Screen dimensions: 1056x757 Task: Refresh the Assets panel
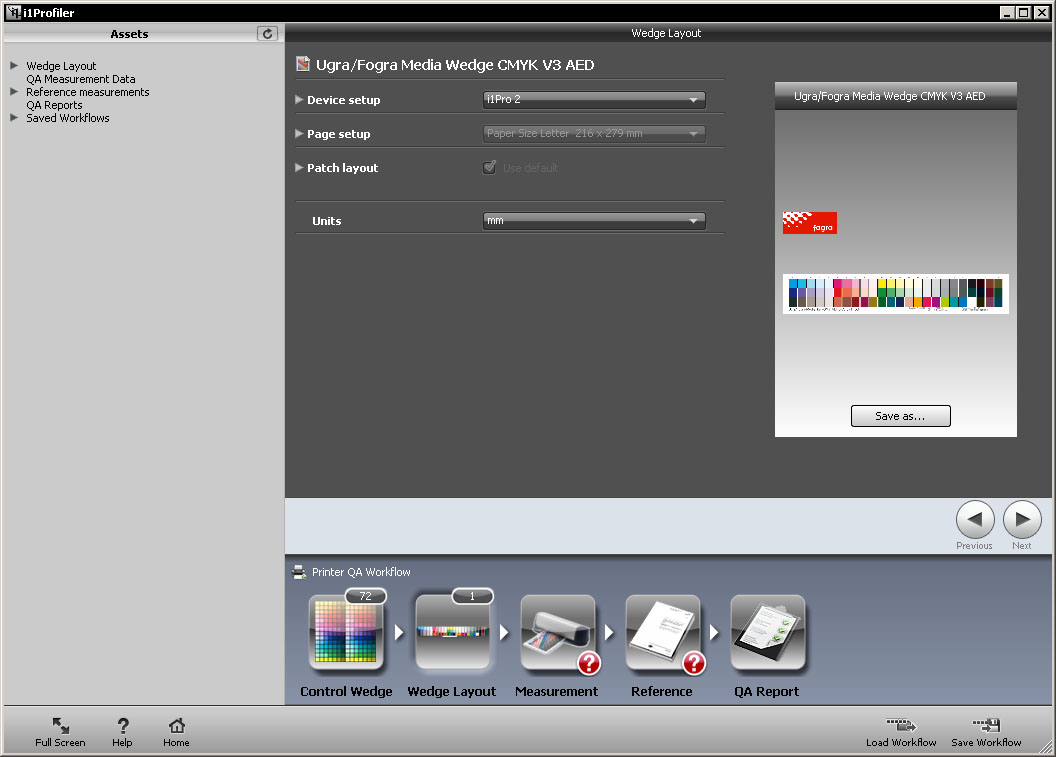click(x=267, y=34)
